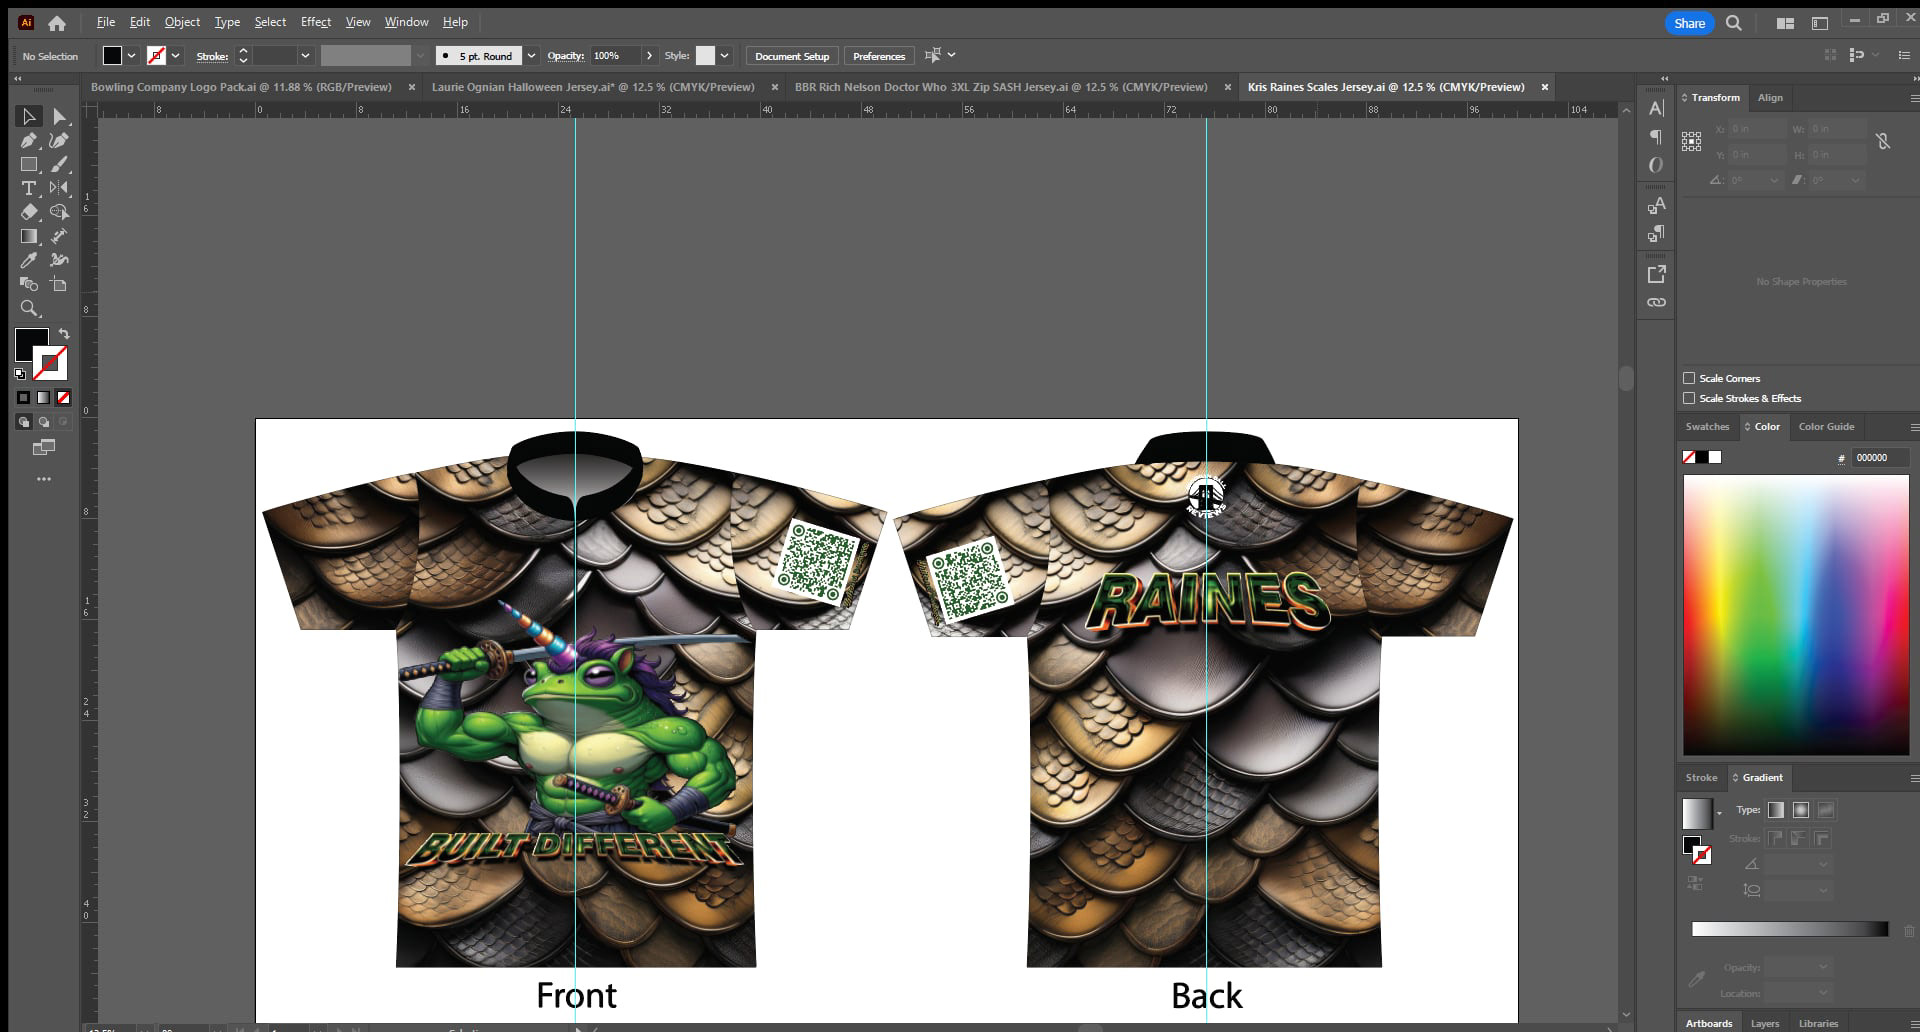Select the Gradient tool in toolbar
Screen dimensions: 1920x1032
coord(29,236)
